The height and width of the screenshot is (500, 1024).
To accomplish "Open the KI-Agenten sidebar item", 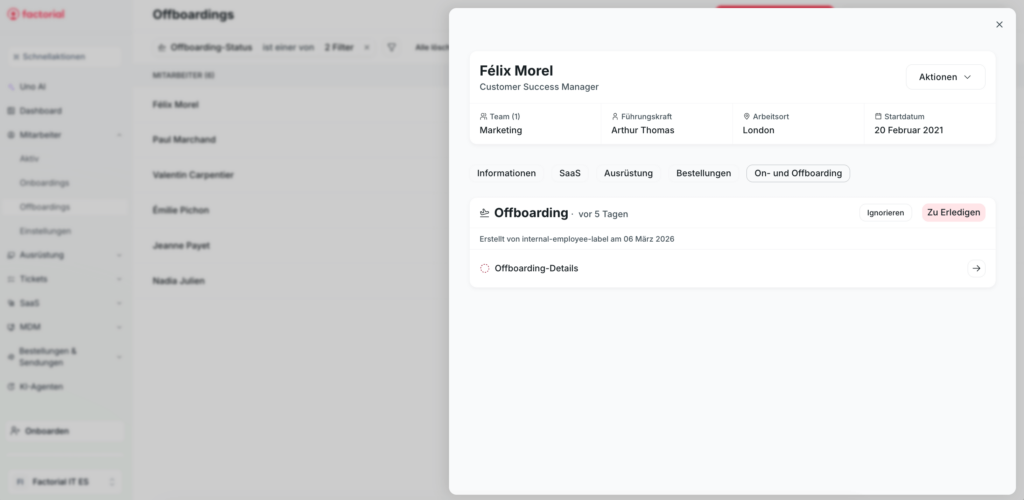I will pyautogui.click(x=41, y=386).
